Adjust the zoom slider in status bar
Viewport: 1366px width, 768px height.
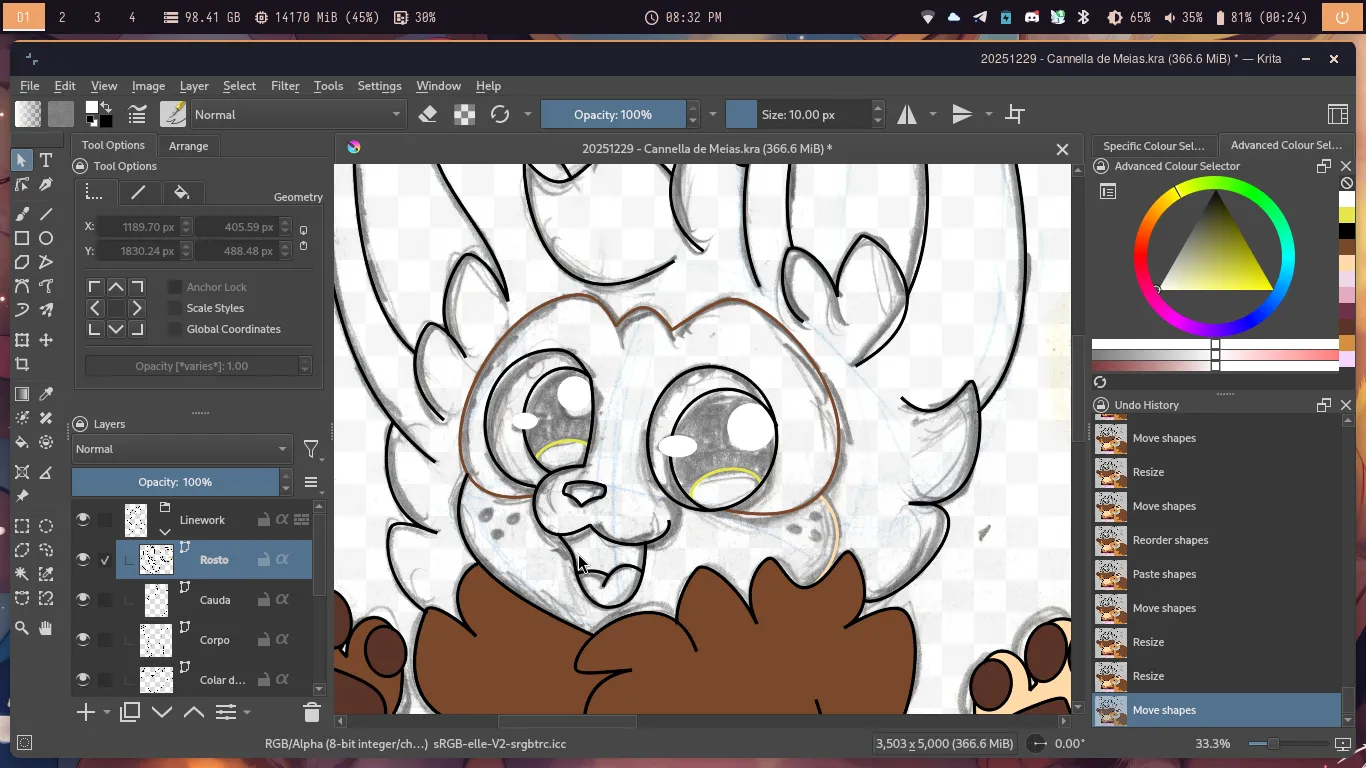(x=1273, y=744)
